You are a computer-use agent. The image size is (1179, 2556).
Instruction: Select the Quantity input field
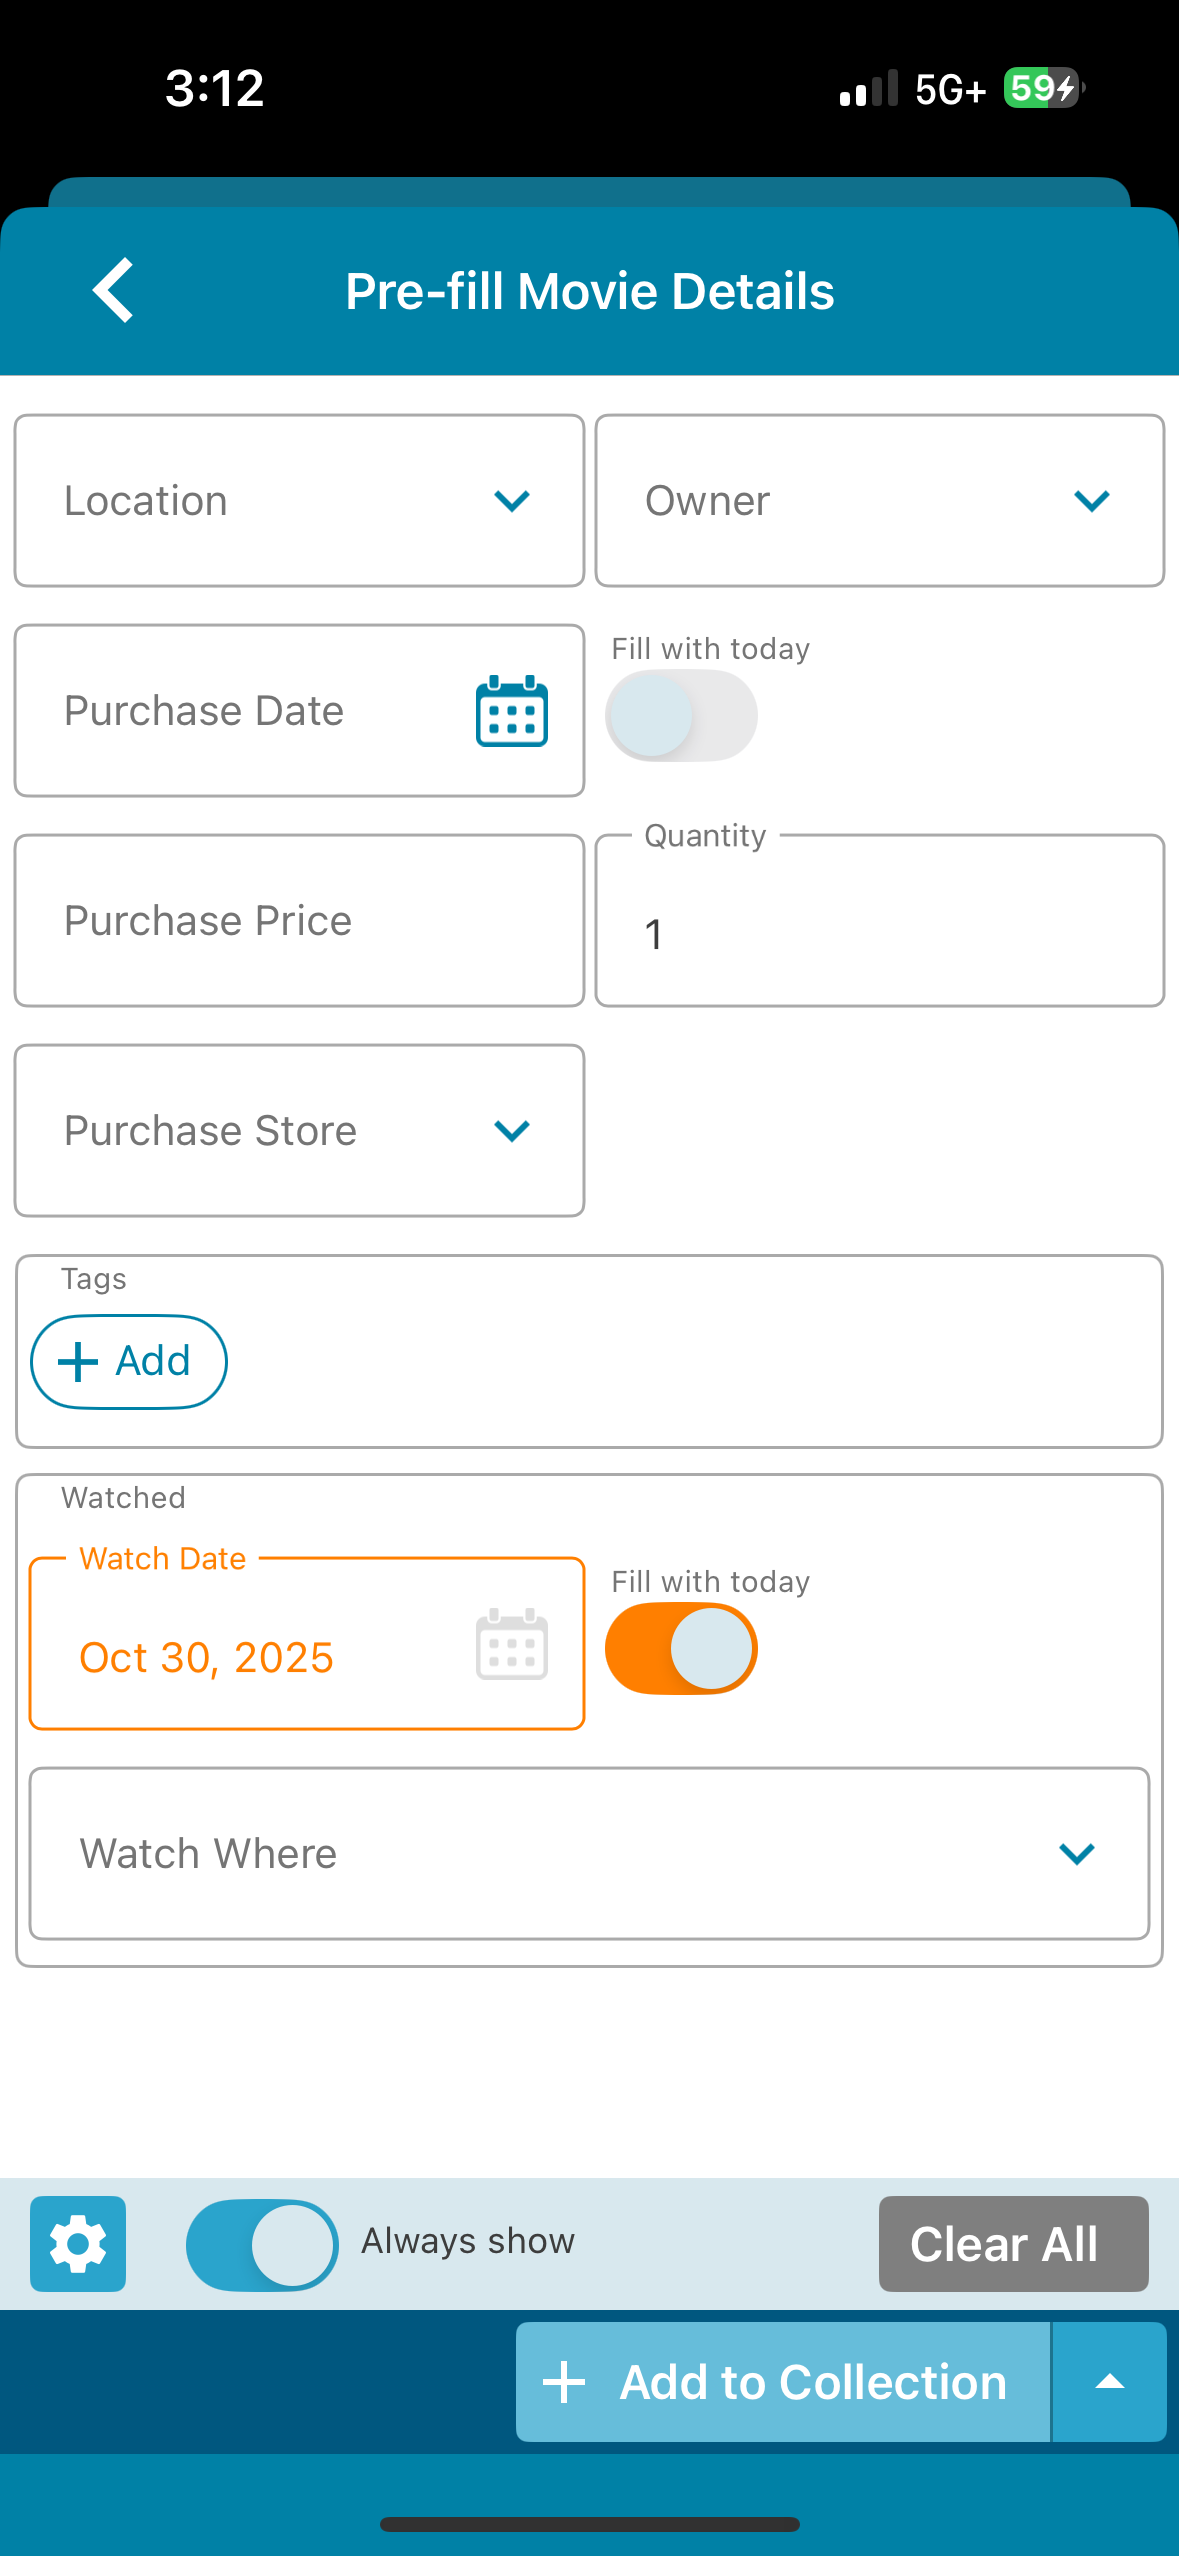point(879,932)
